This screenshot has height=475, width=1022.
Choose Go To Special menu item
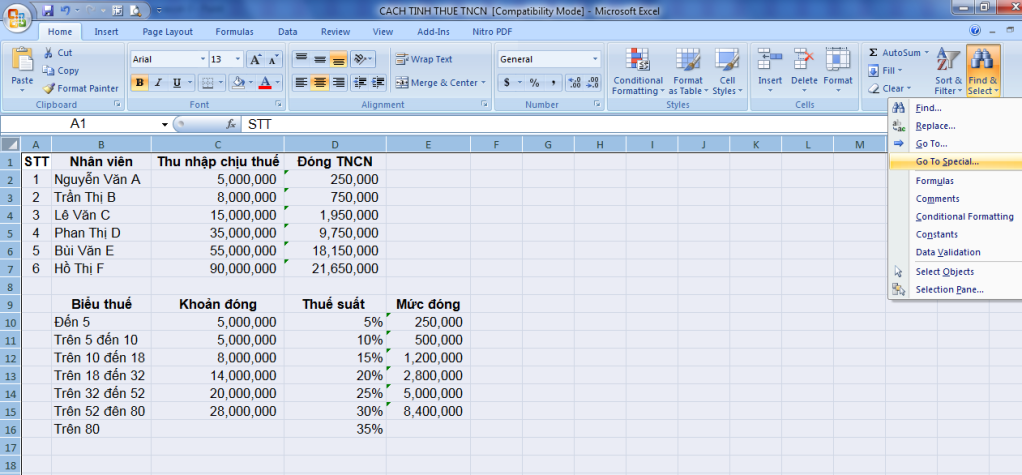coord(955,162)
